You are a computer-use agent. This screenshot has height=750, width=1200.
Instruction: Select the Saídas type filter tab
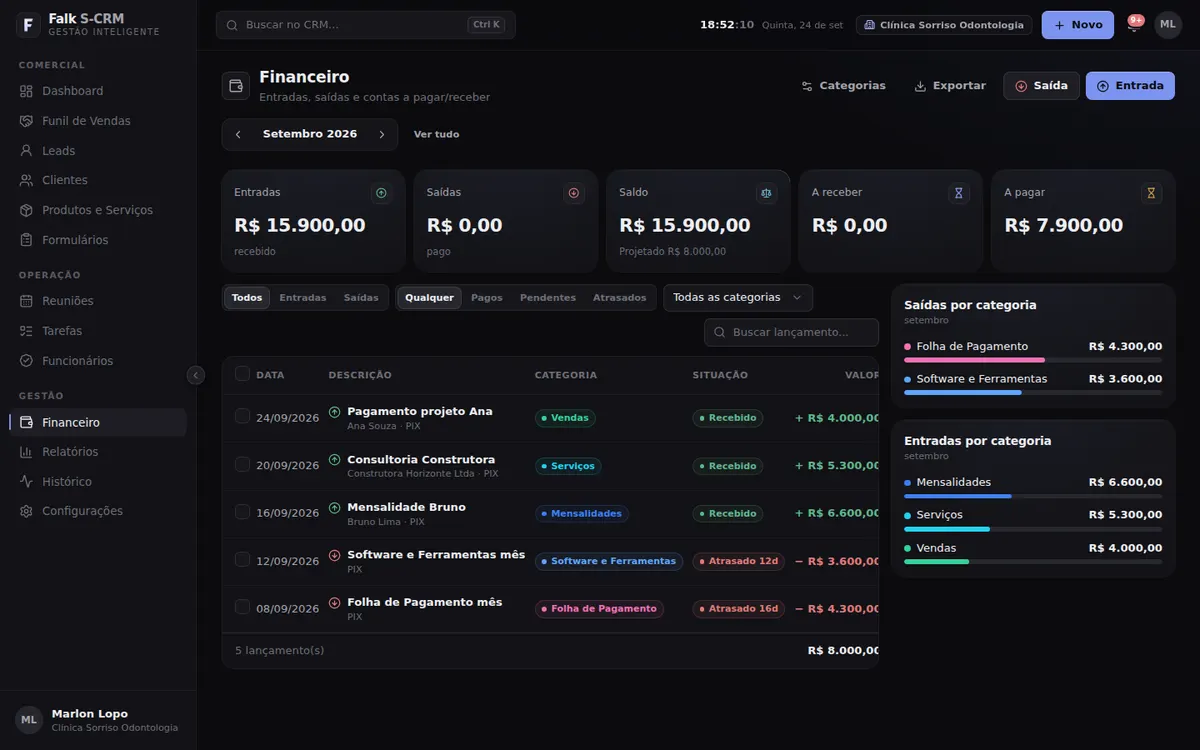(361, 298)
